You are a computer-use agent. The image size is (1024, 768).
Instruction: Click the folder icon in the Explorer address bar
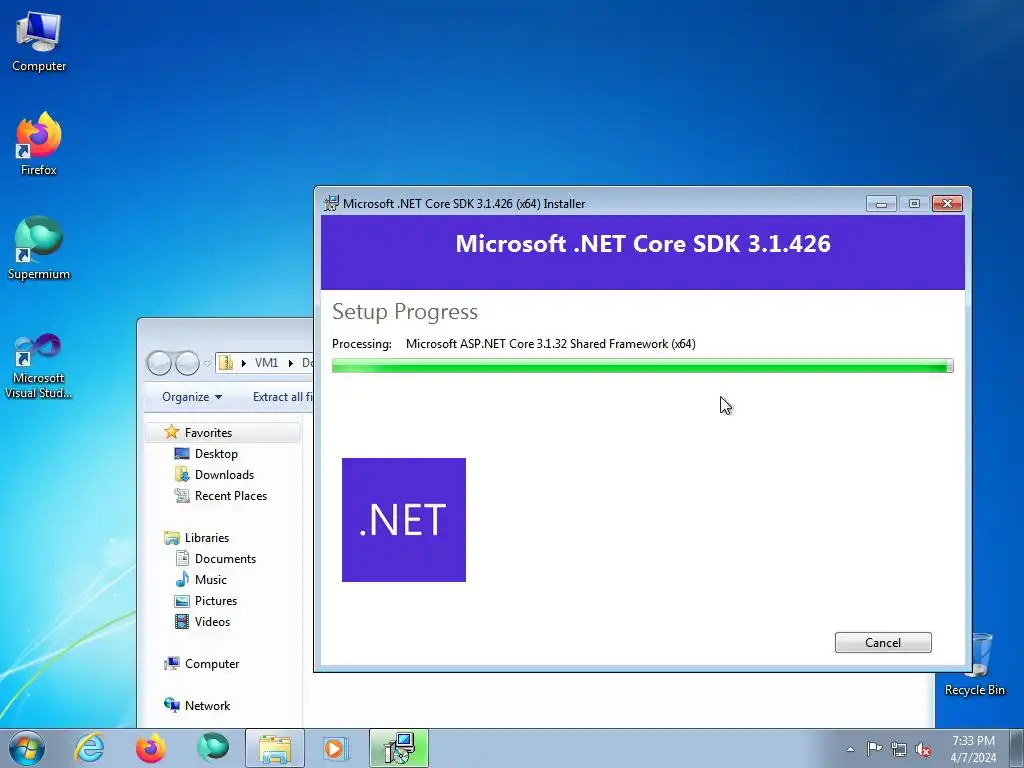[226, 362]
